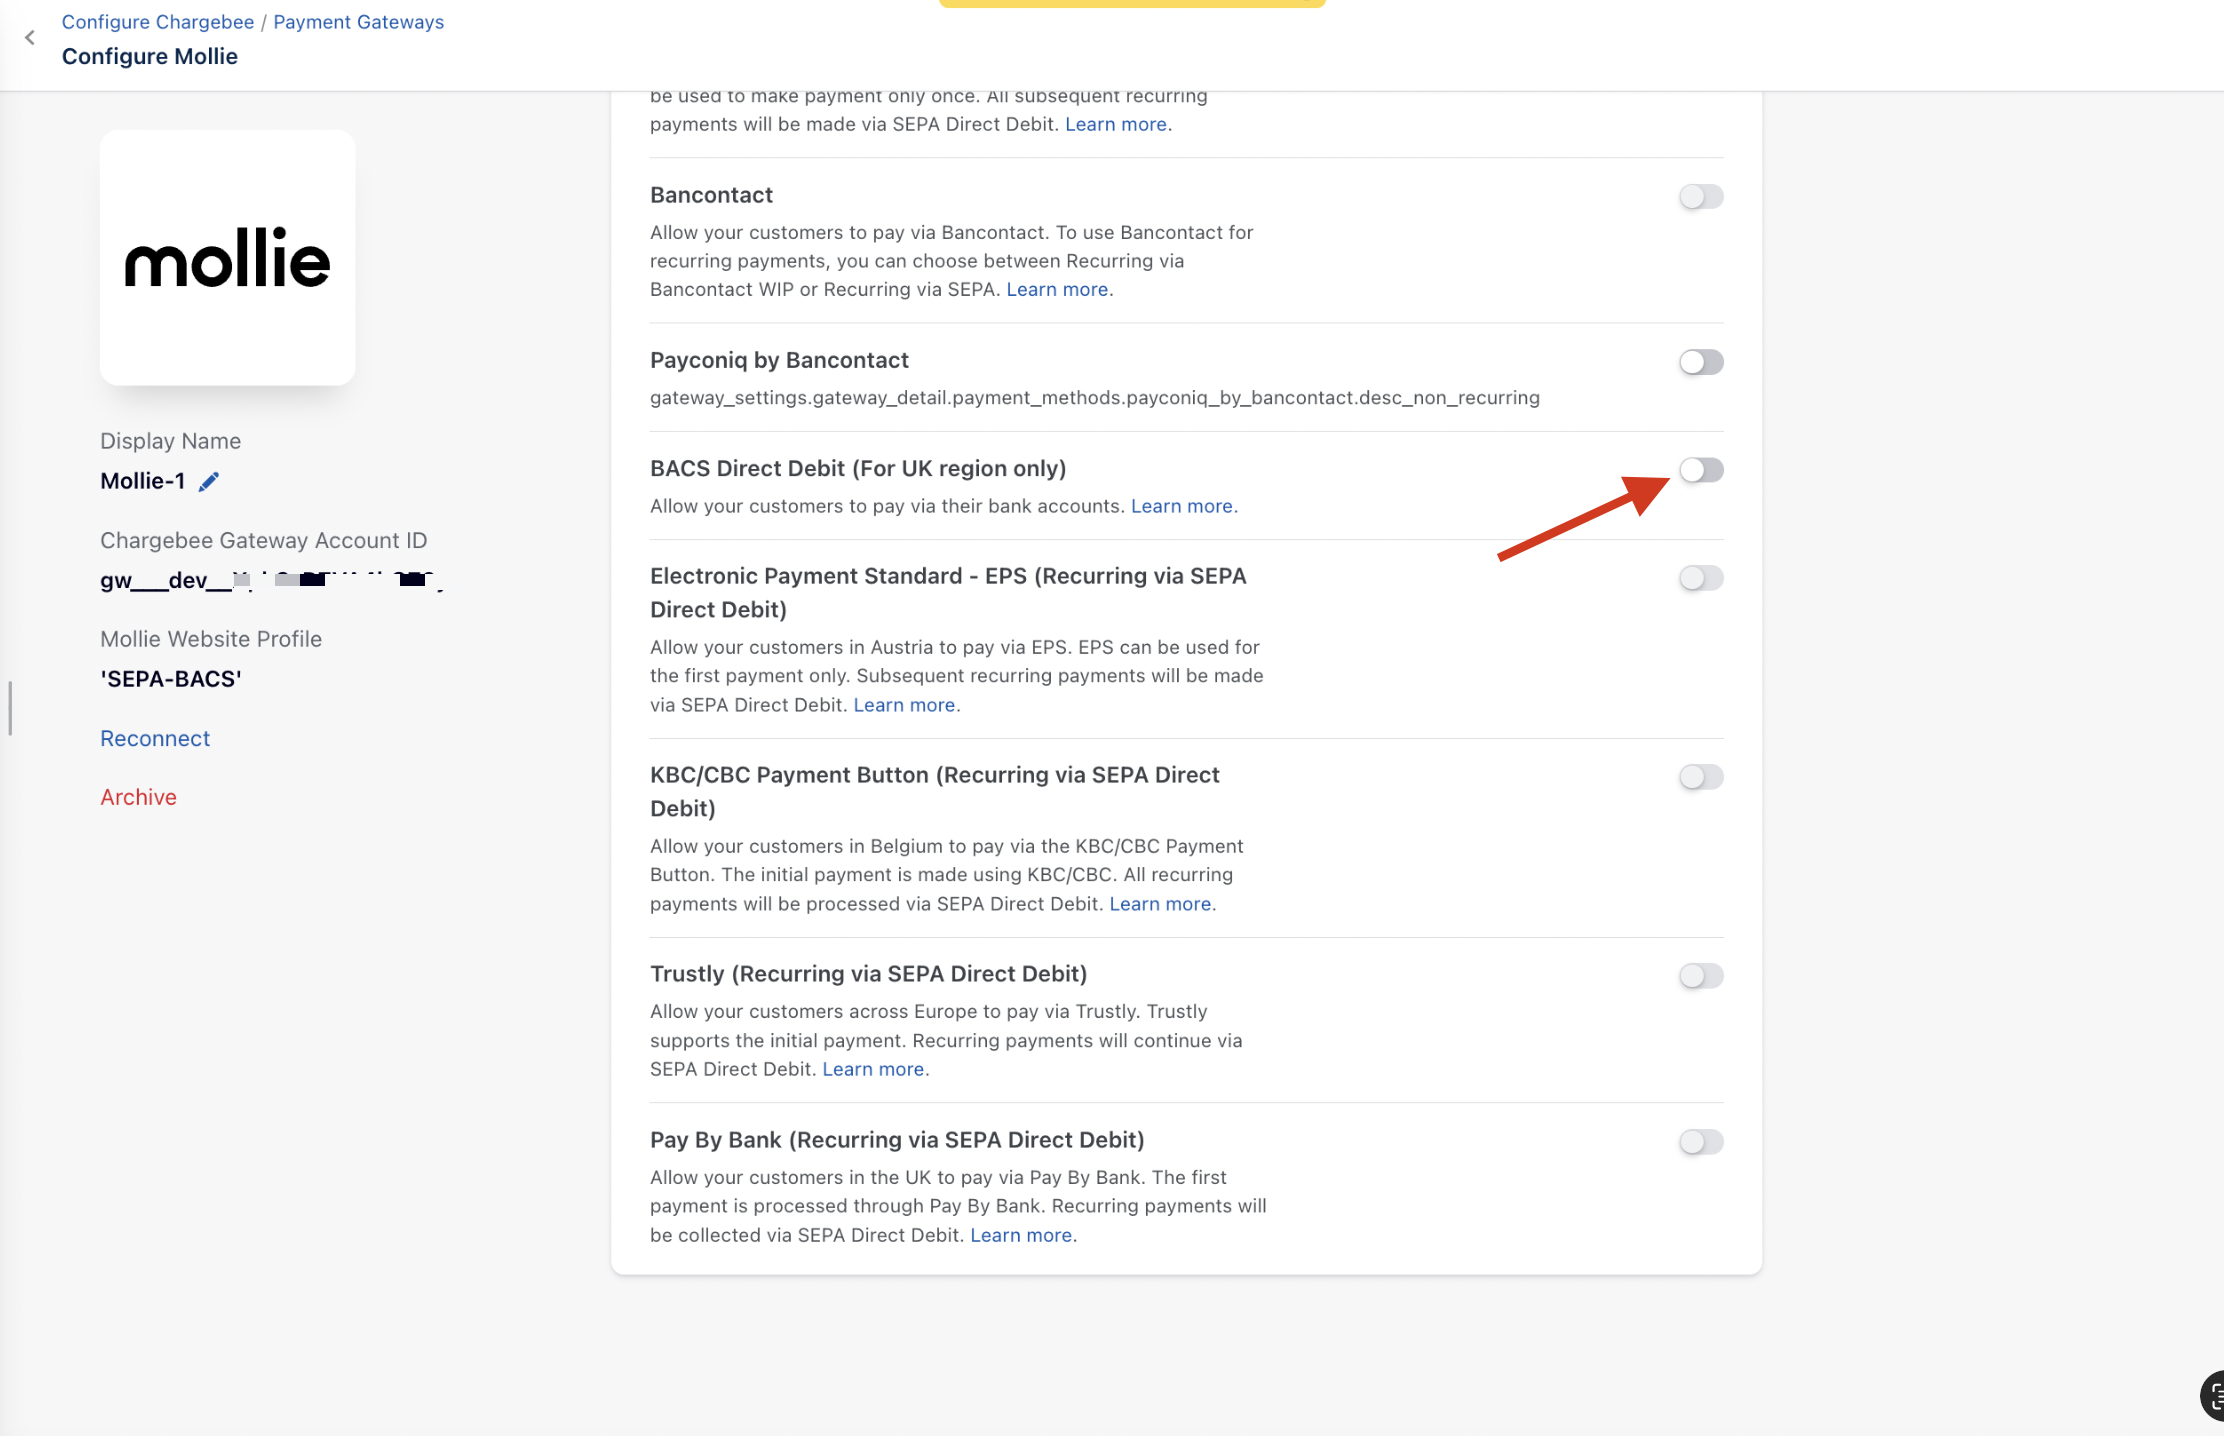Turn on Payconiq by Bancontact
Image resolution: width=2224 pixels, height=1436 pixels.
click(x=1700, y=362)
